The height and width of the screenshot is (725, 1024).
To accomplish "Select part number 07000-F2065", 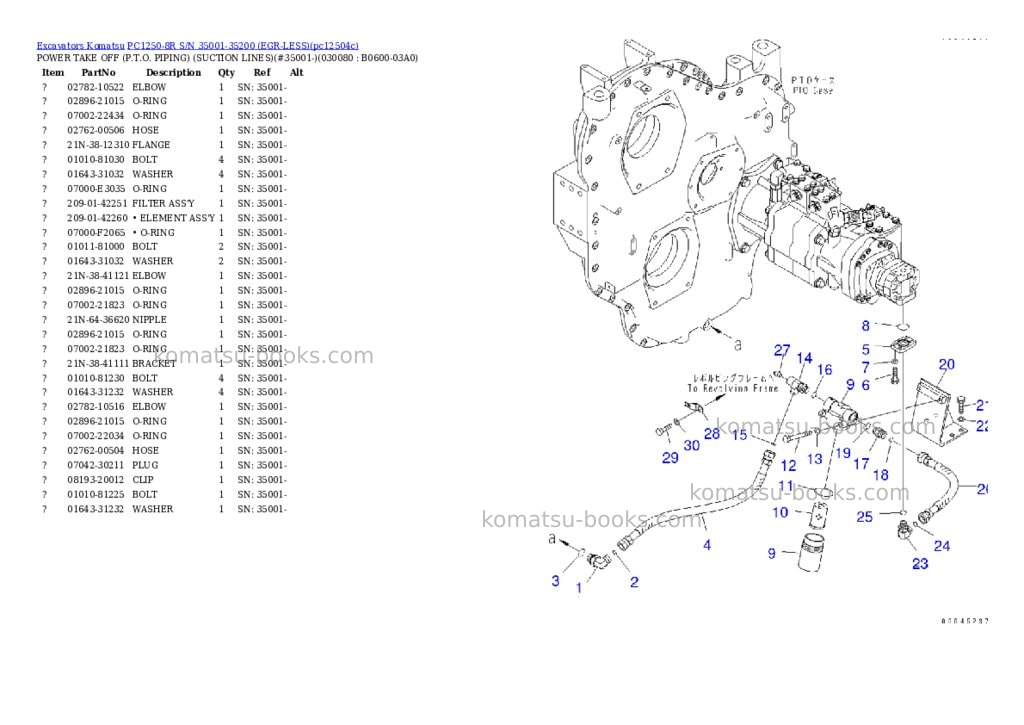I will point(96,233).
